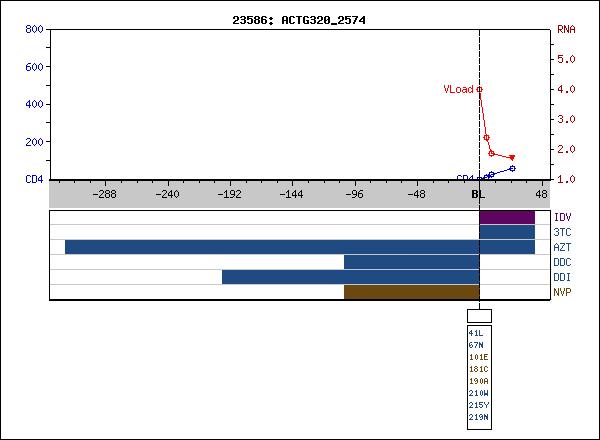Click the VLoad series label
The width and height of the screenshot is (600, 440).
click(x=458, y=89)
